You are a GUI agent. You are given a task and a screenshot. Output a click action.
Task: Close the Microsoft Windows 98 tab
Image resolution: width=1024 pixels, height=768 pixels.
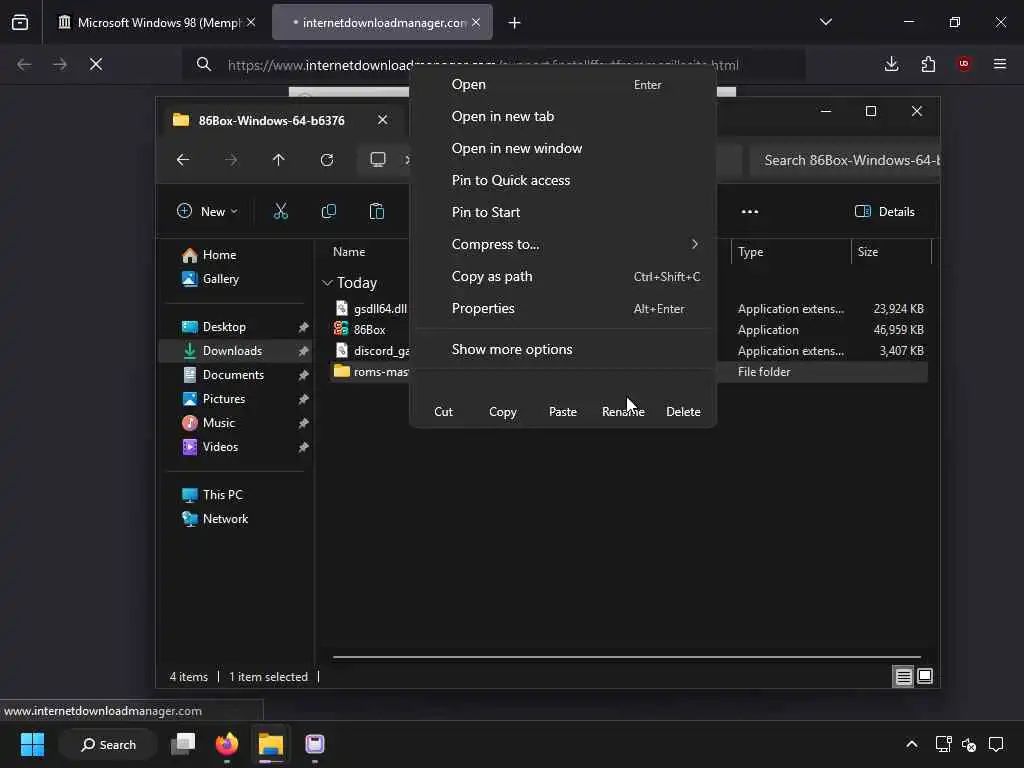click(x=251, y=22)
